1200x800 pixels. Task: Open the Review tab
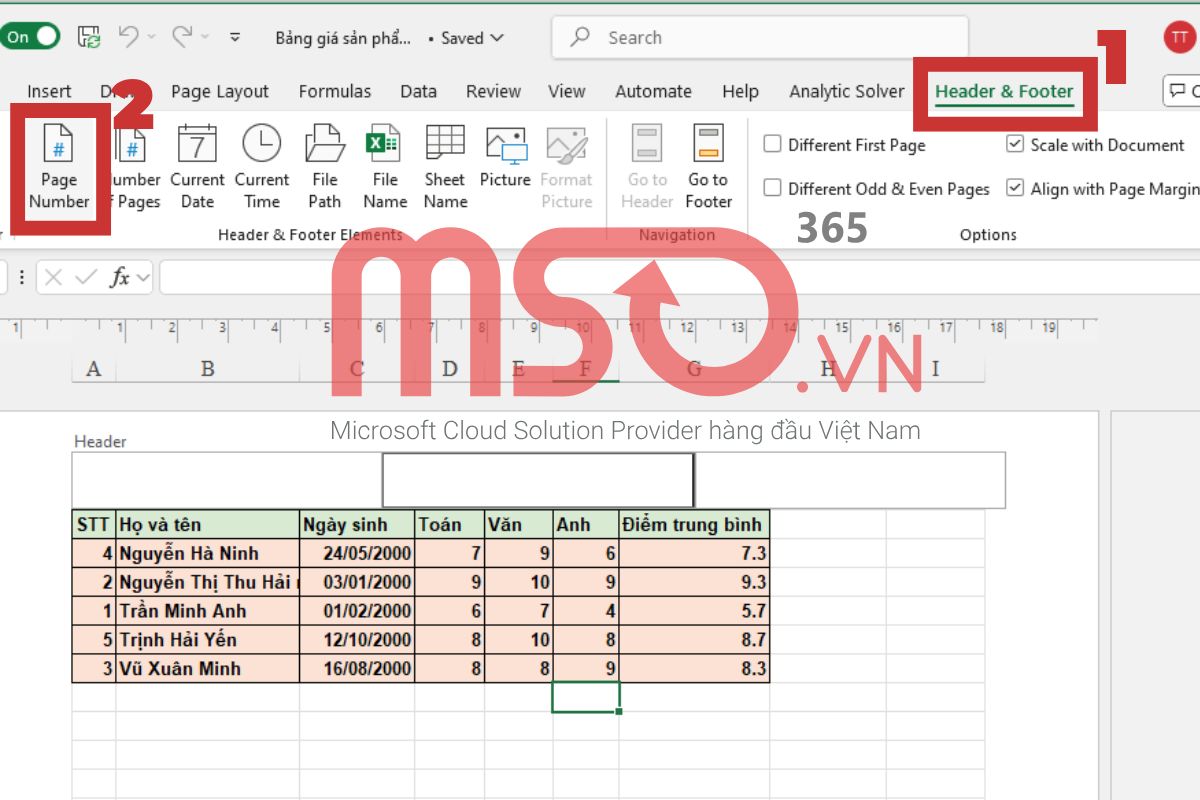(x=493, y=91)
